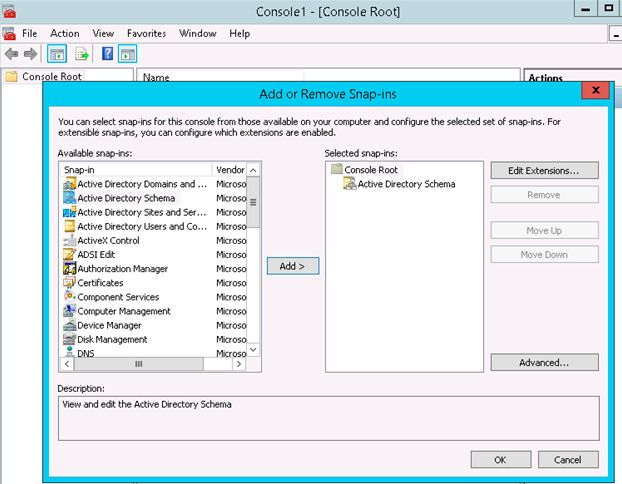Select Console Root in the selected snap-ins tree

(370, 170)
